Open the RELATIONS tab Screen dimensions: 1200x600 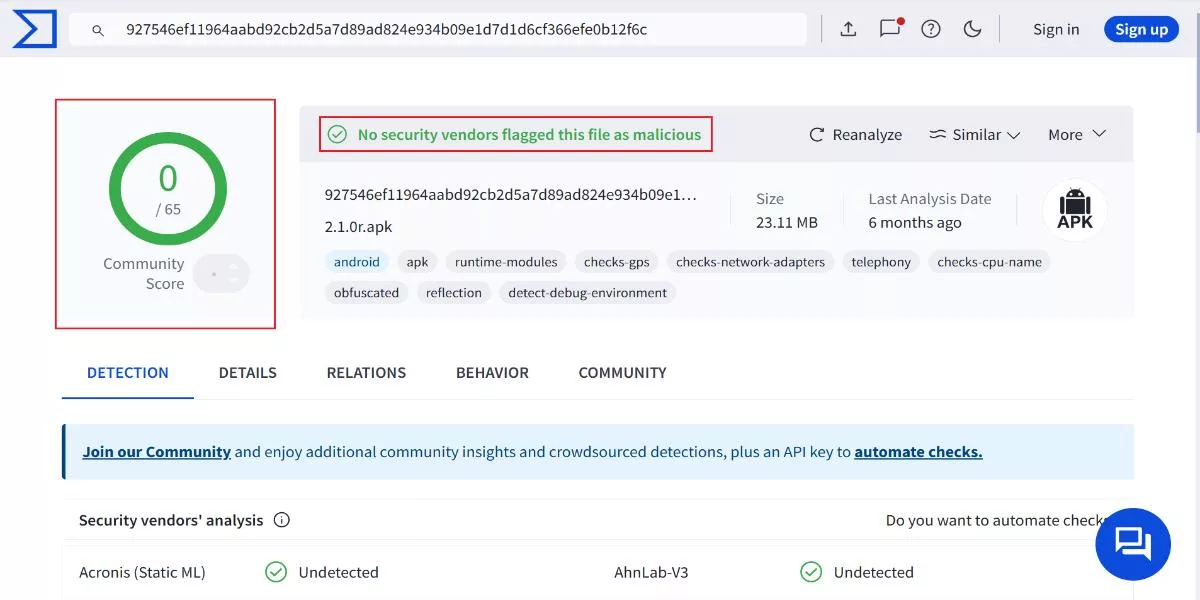pyautogui.click(x=366, y=373)
